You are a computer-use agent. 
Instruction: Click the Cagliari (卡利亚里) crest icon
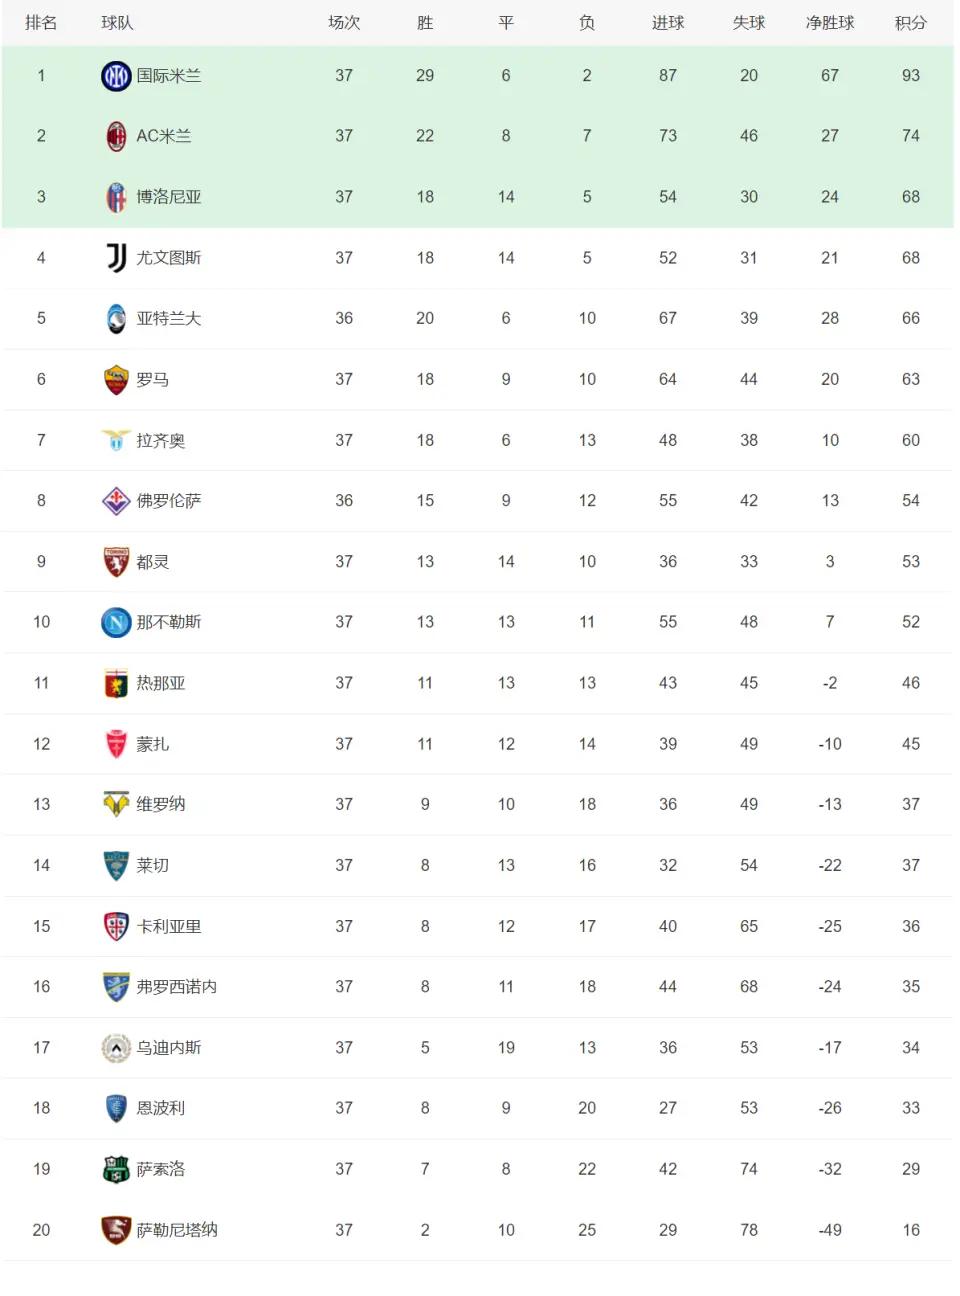[116, 926]
